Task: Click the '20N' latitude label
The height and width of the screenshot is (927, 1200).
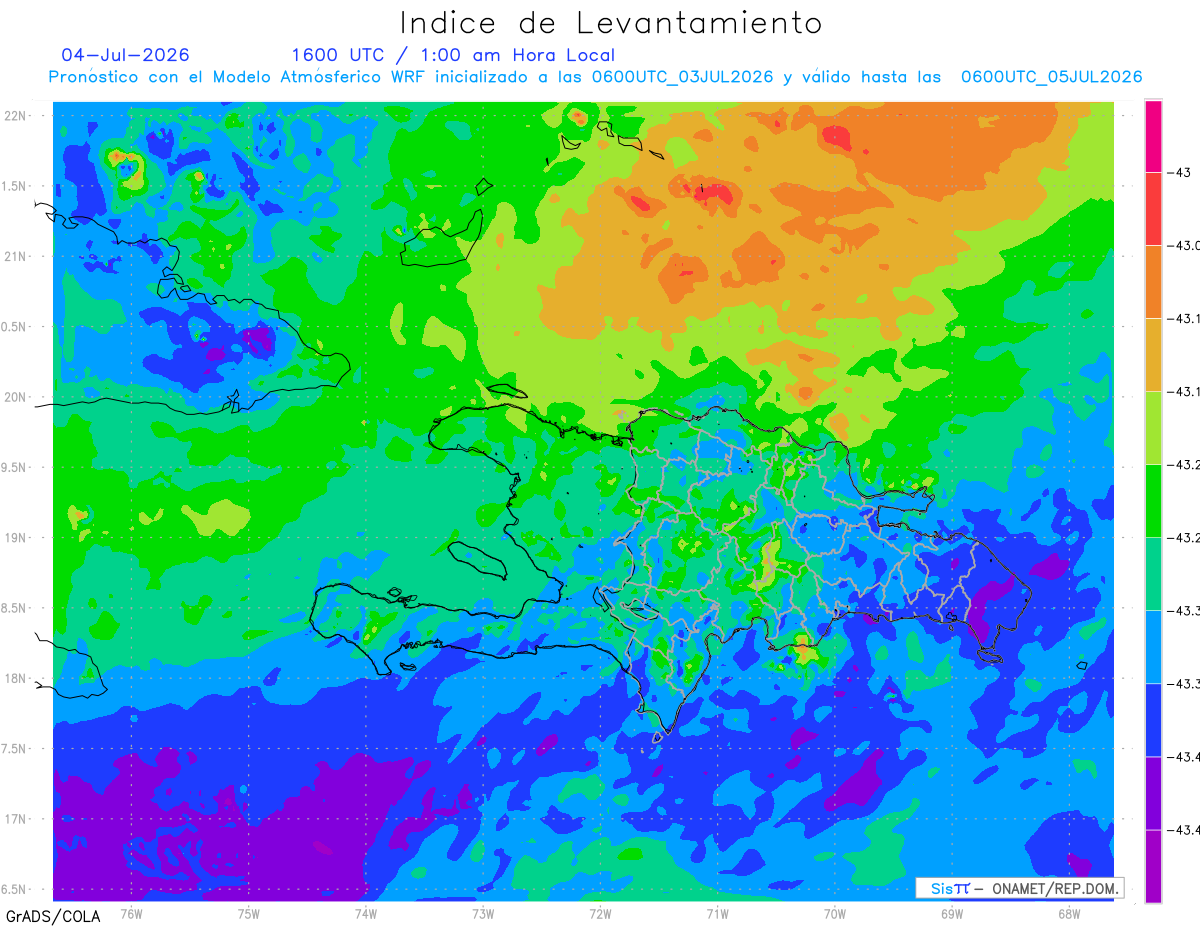Action: (14, 397)
